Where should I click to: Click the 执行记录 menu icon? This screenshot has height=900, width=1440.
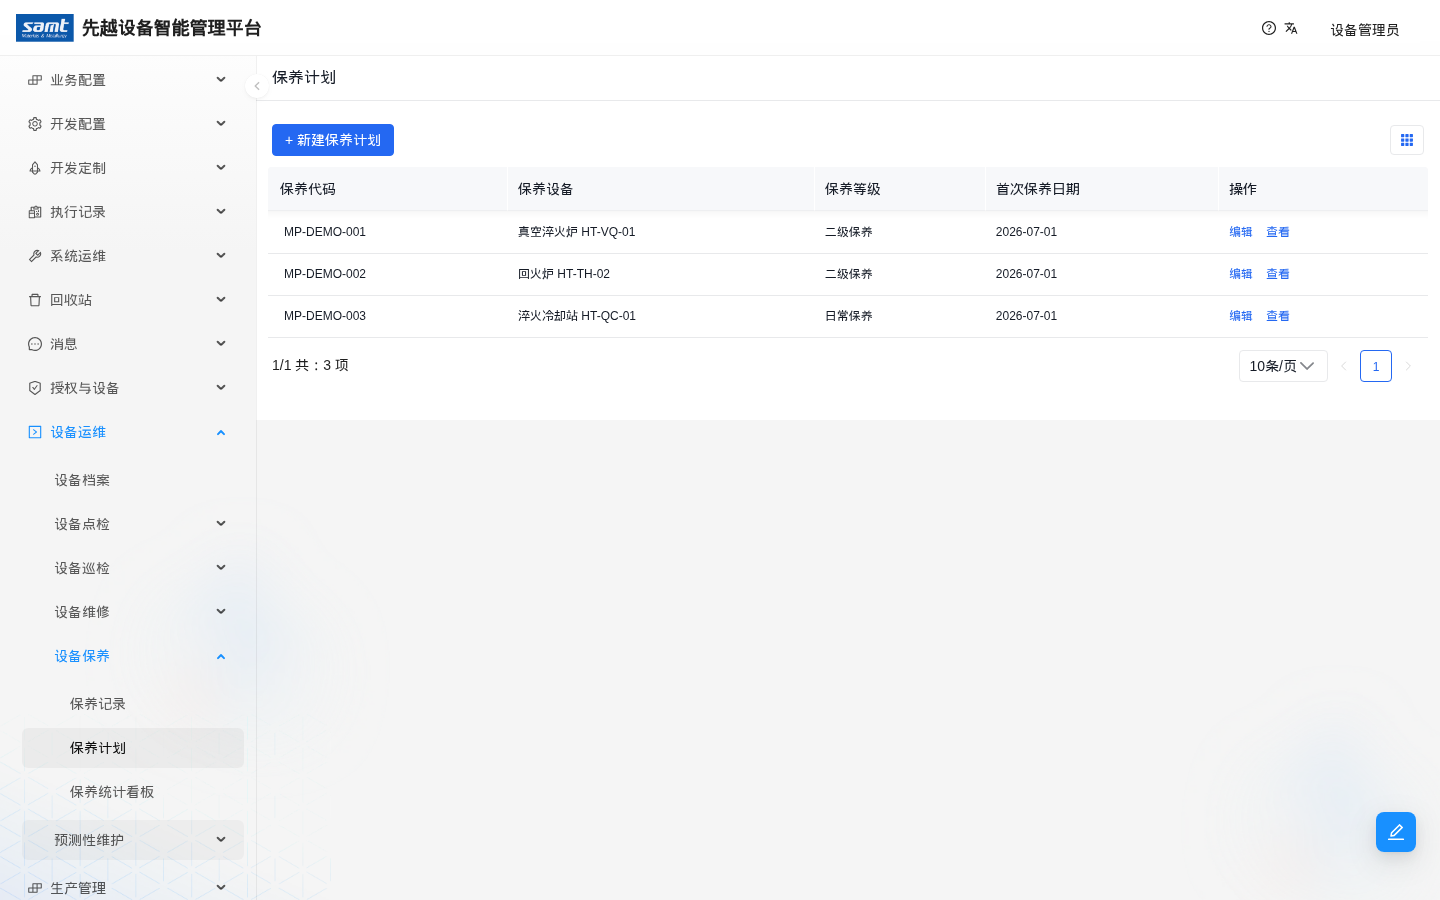click(35, 212)
